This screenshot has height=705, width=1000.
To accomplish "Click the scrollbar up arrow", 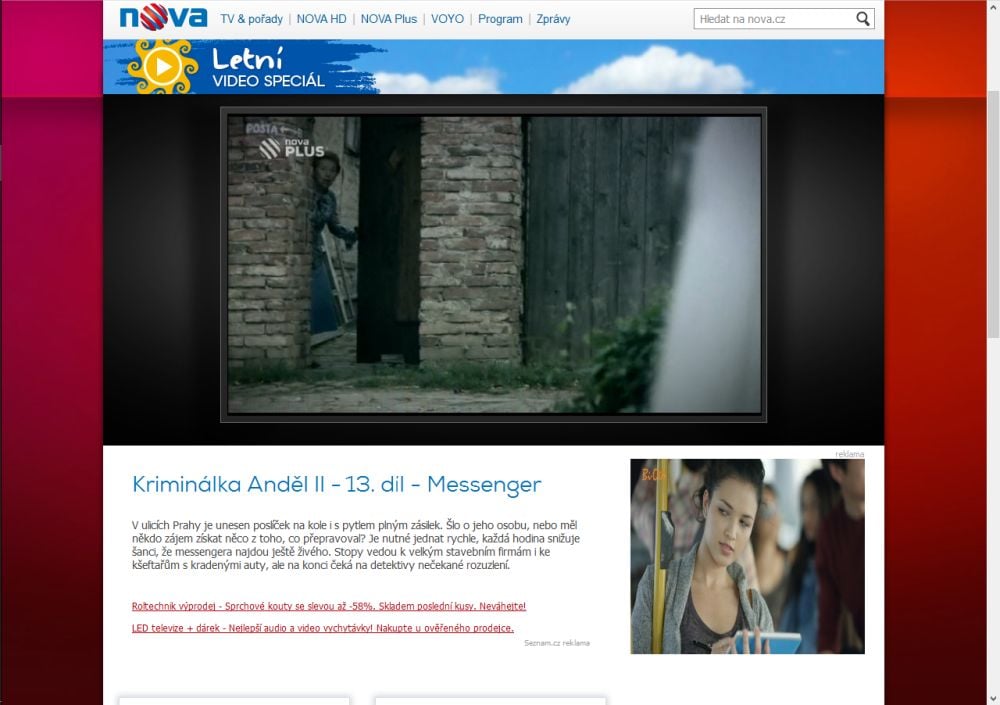I will (x=992, y=7).
